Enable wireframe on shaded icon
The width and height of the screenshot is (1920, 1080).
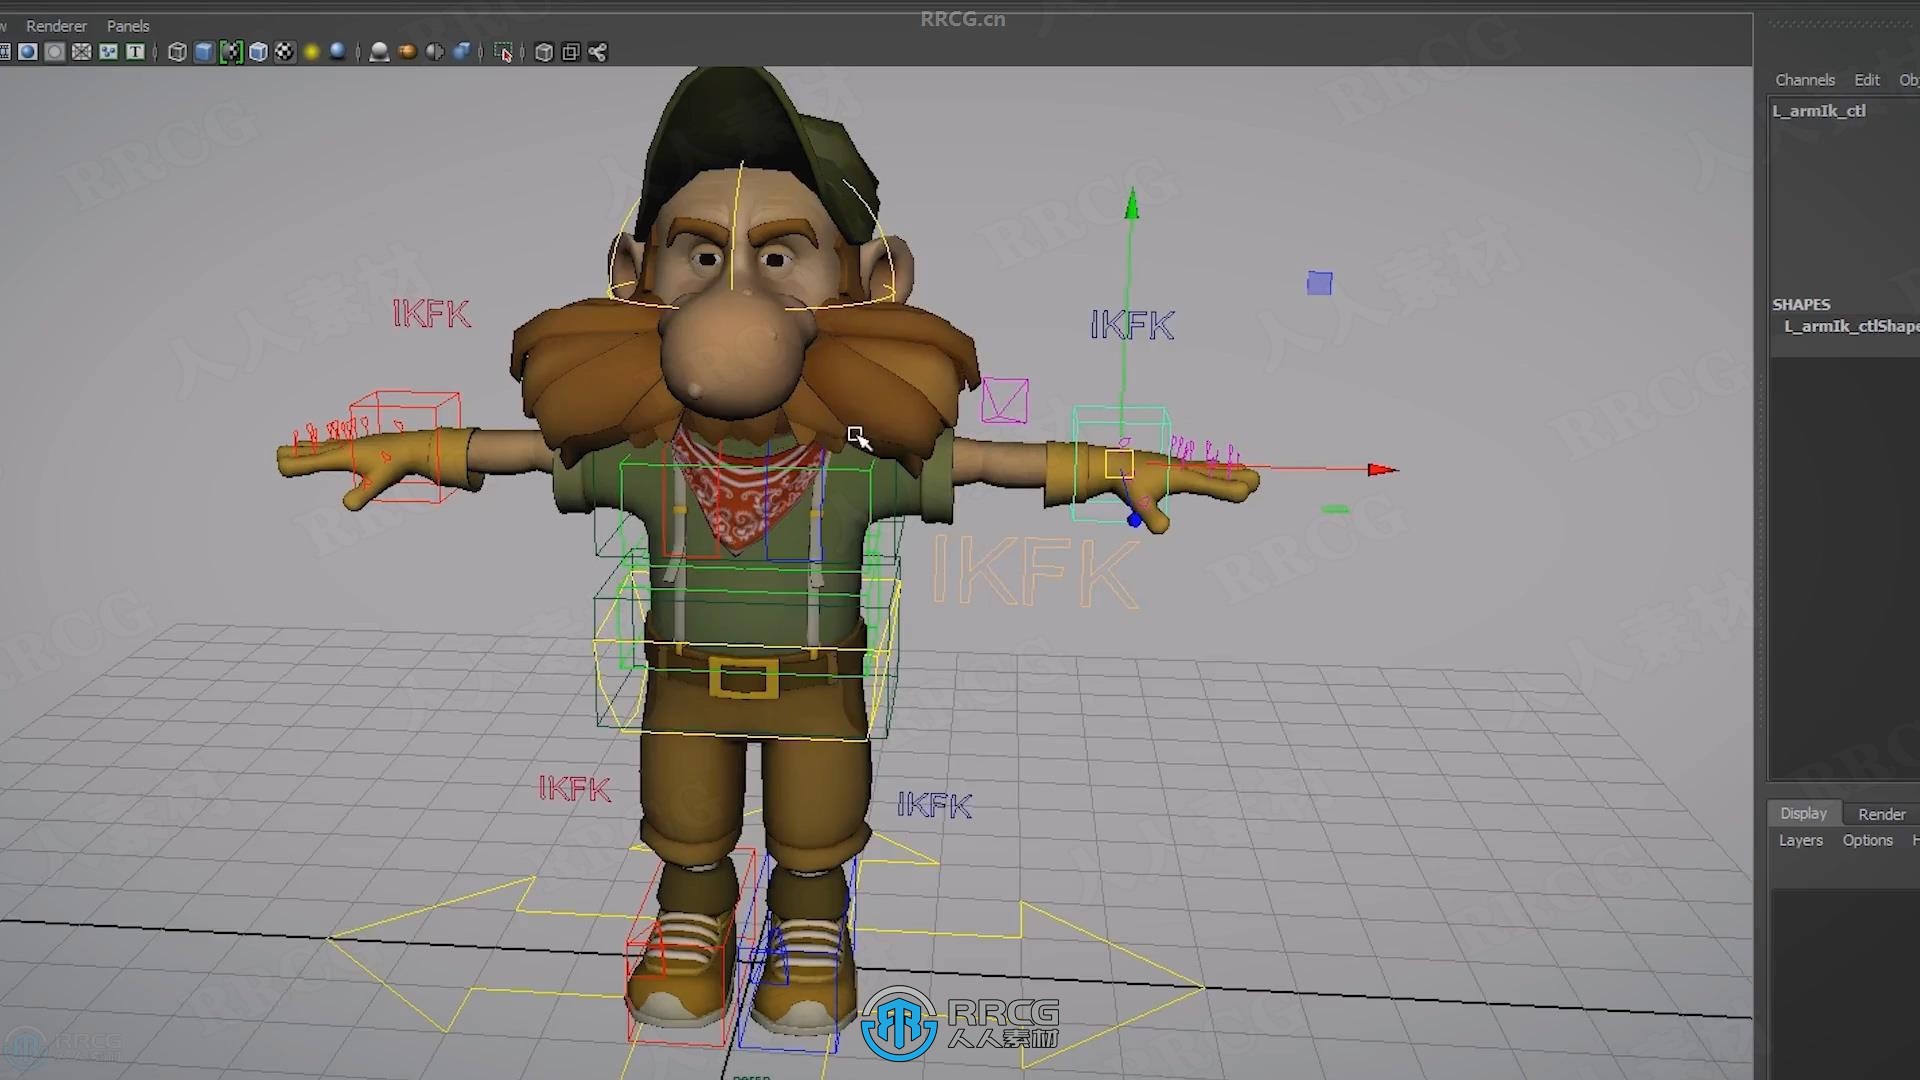258,52
